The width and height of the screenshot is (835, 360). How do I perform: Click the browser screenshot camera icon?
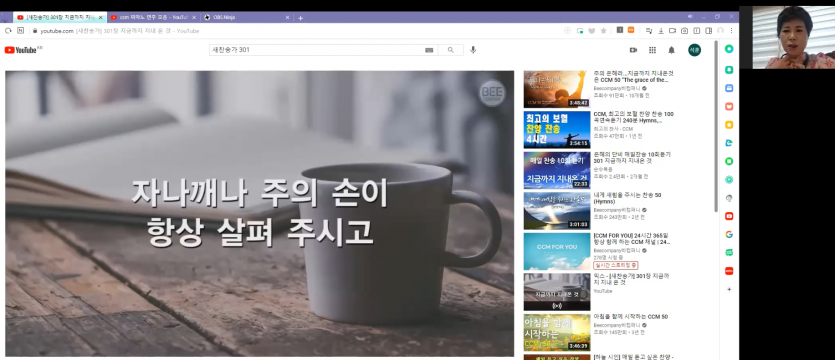point(684,31)
